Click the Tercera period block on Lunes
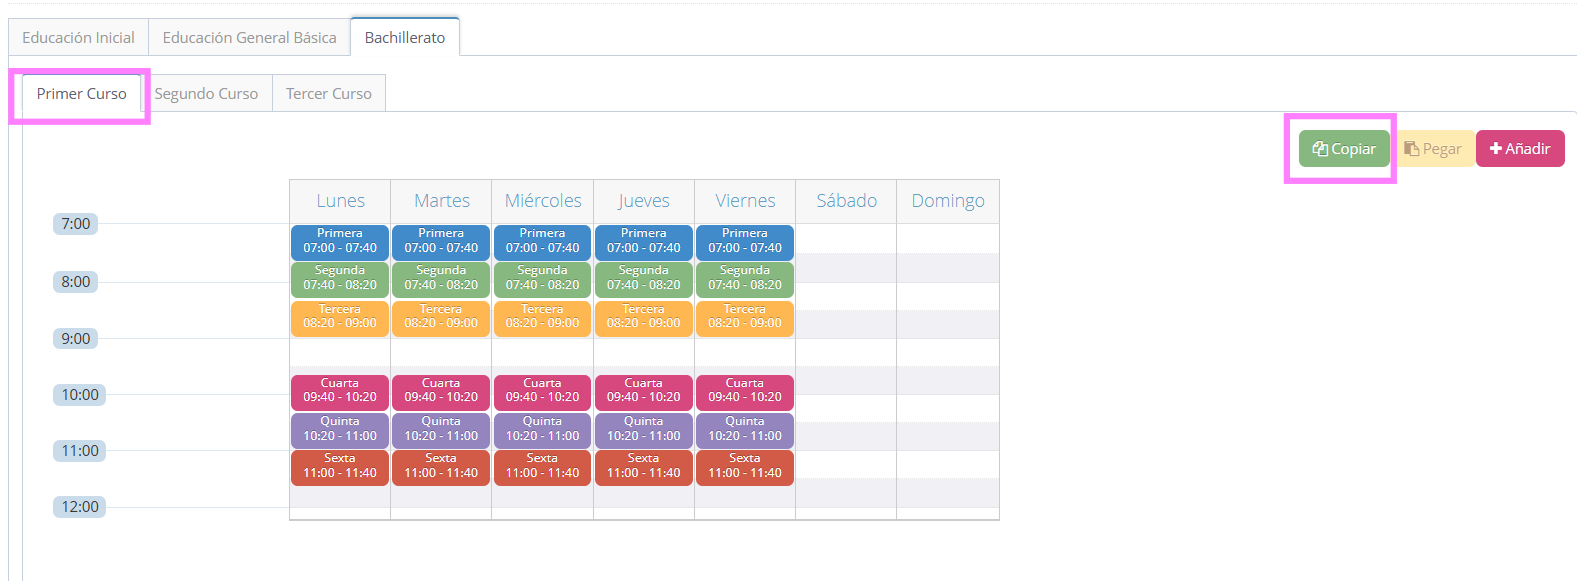This screenshot has width=1577, height=581. [x=340, y=318]
